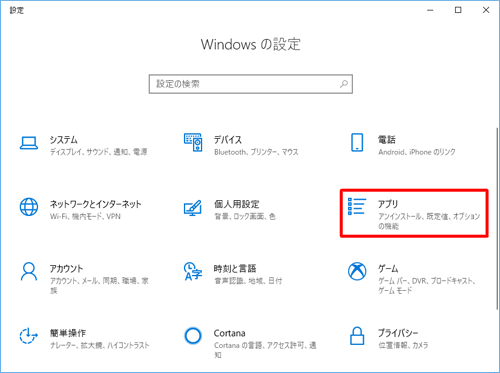This screenshot has width=500, height=373.
Task: Click the Android、iPhone のリンク description
Action: coord(417,152)
